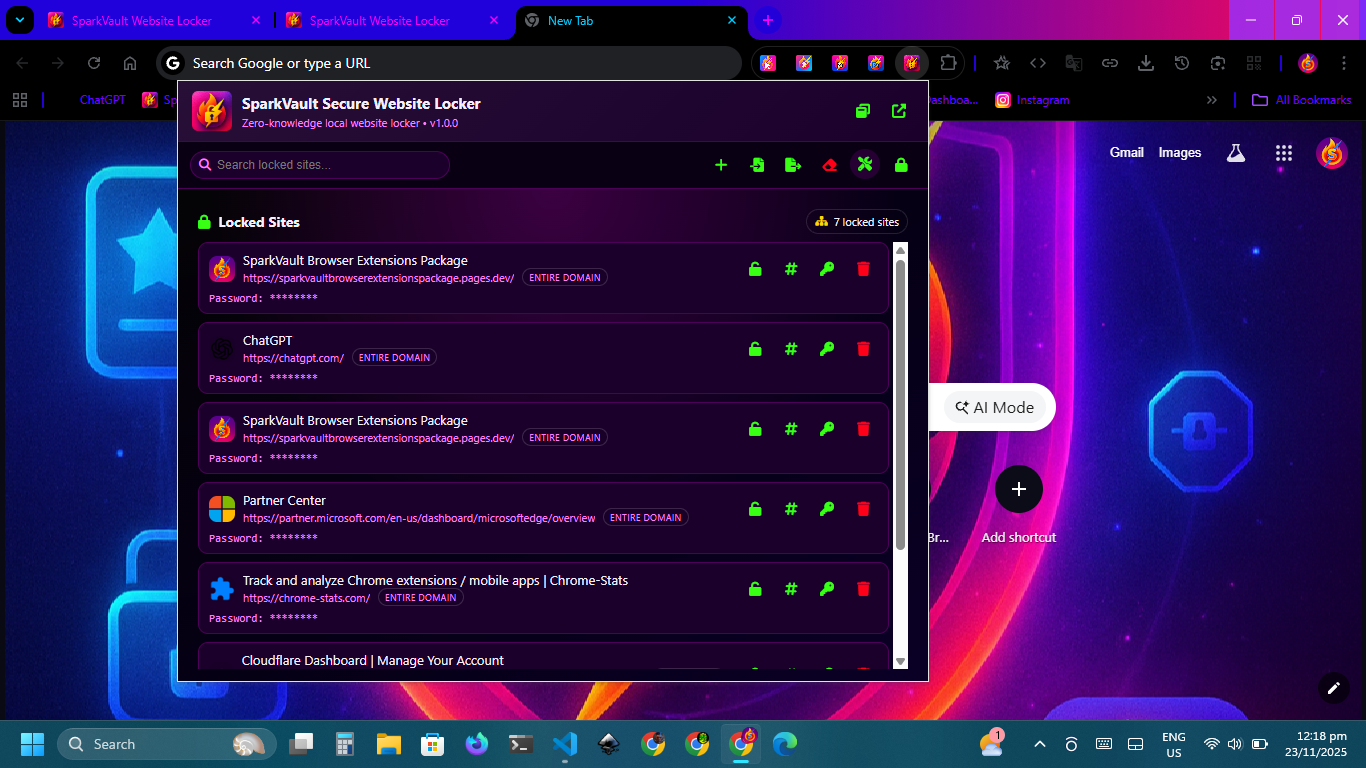
Task: Delete the Partner Center entry with trash icon
Action: (x=863, y=509)
